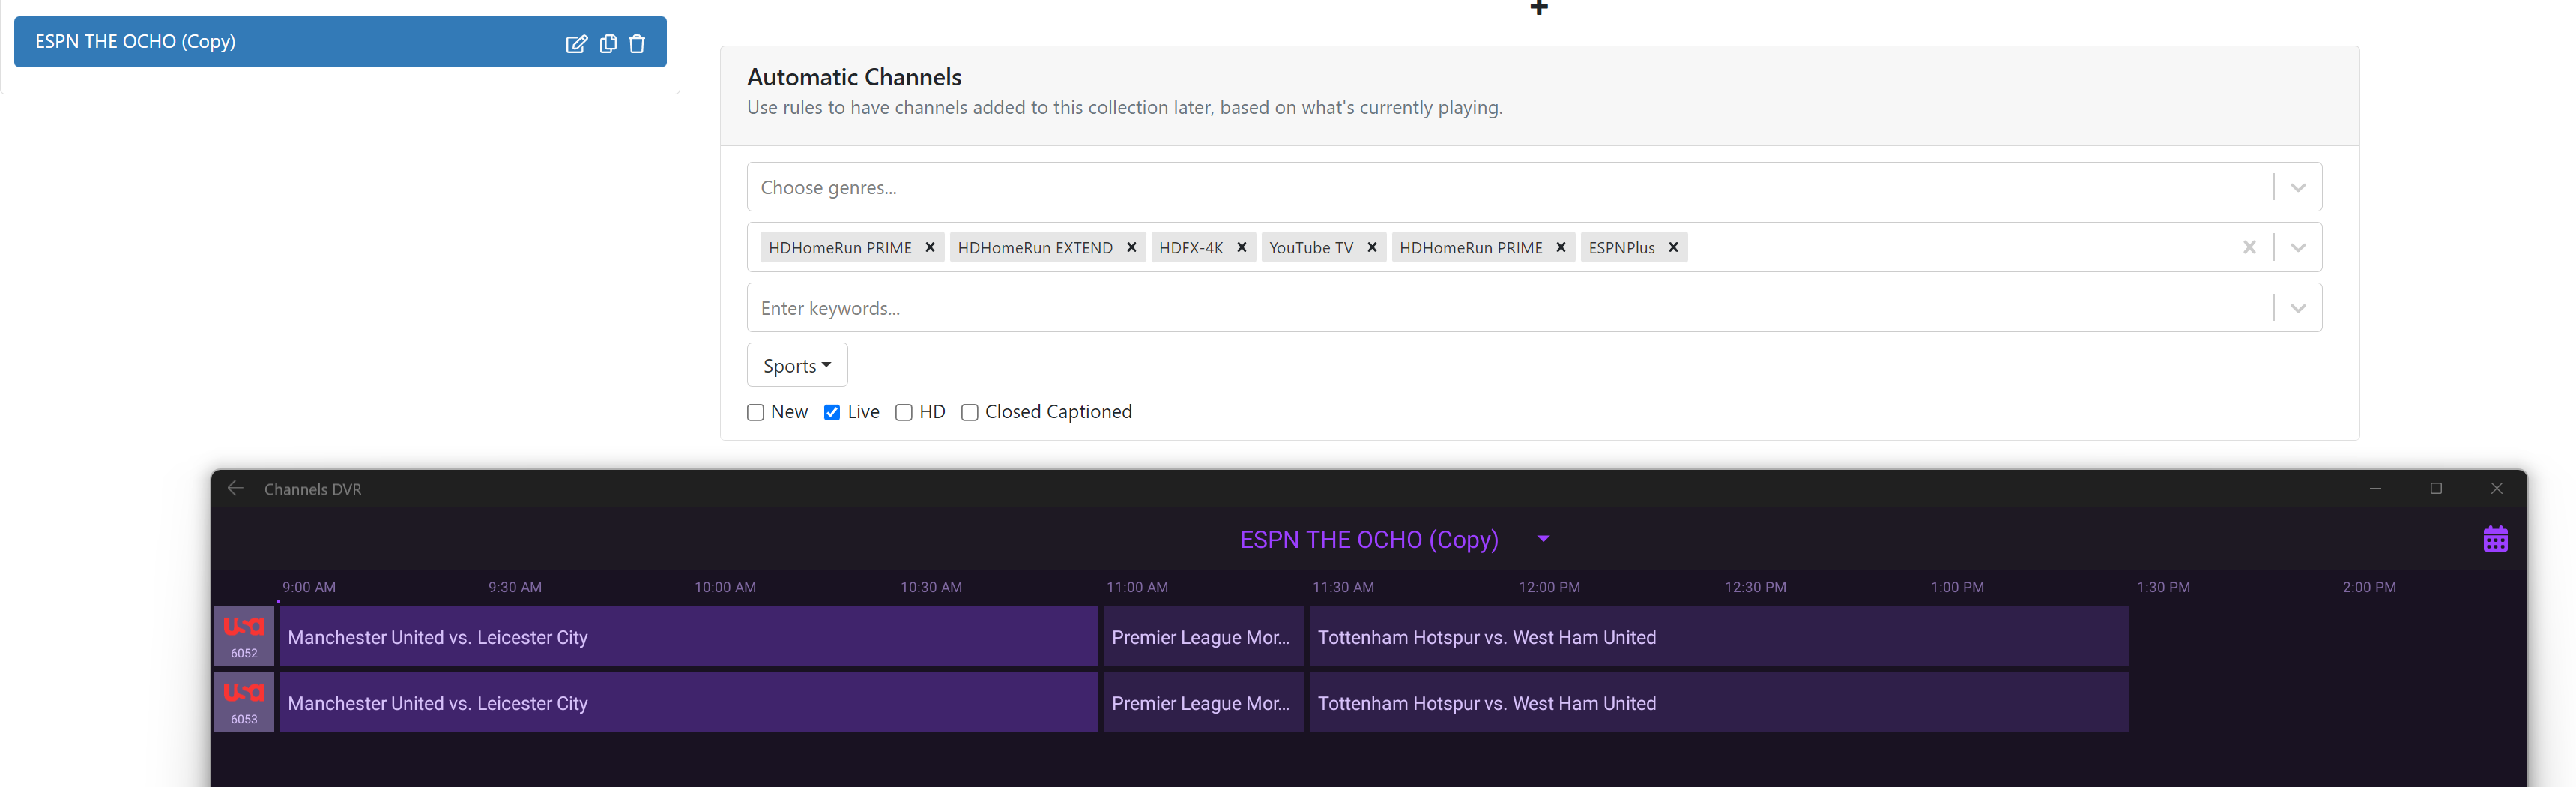Remove the ESPNPlus source tag
This screenshot has height=787, width=2576.
coord(1673,247)
